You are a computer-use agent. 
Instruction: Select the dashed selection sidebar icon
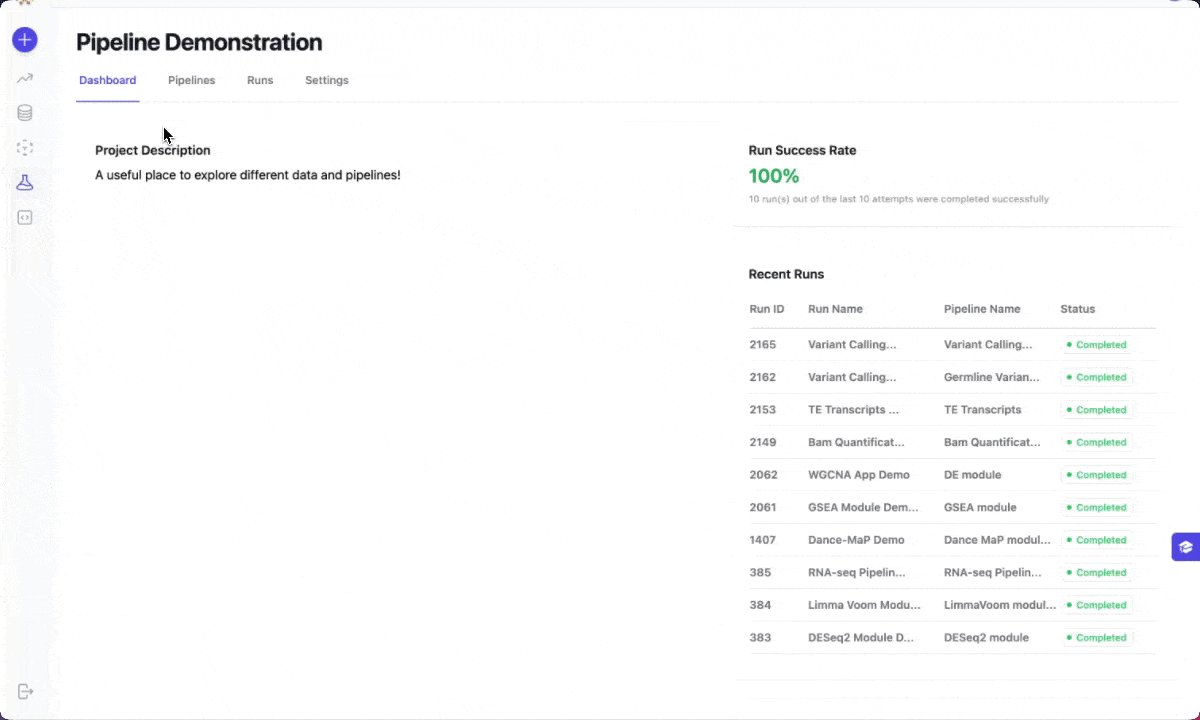click(24, 147)
